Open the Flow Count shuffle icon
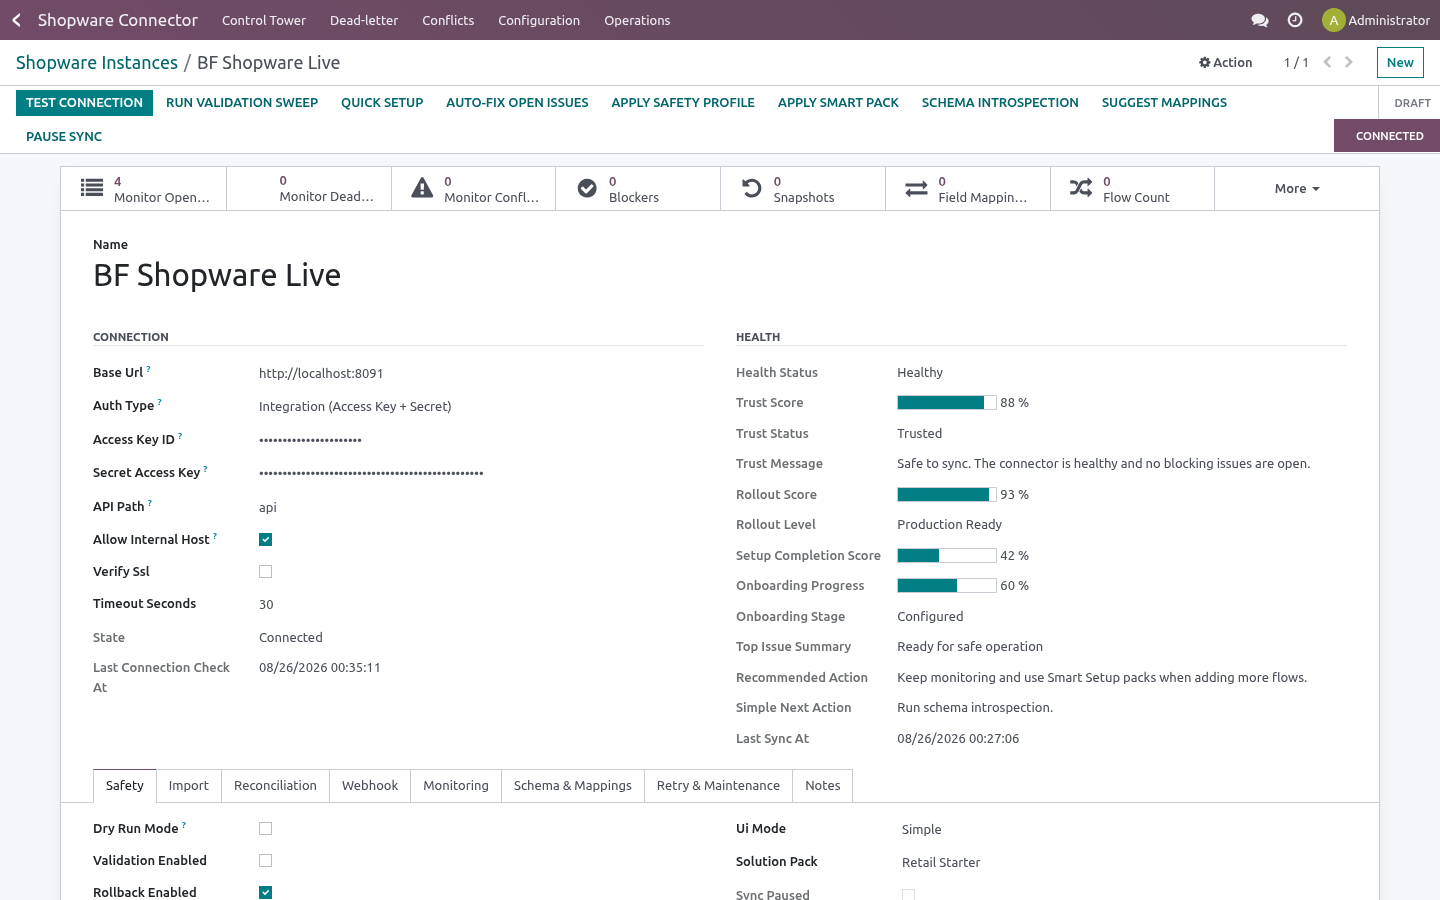The width and height of the screenshot is (1440, 900). point(1081,188)
